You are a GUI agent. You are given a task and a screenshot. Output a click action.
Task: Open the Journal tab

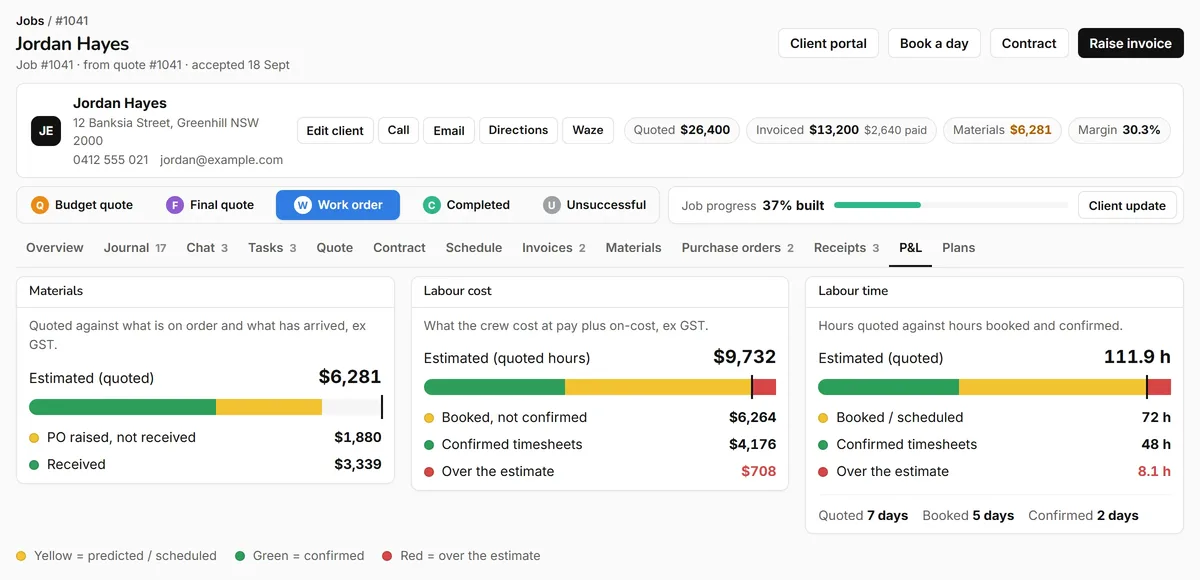pyautogui.click(x=135, y=248)
